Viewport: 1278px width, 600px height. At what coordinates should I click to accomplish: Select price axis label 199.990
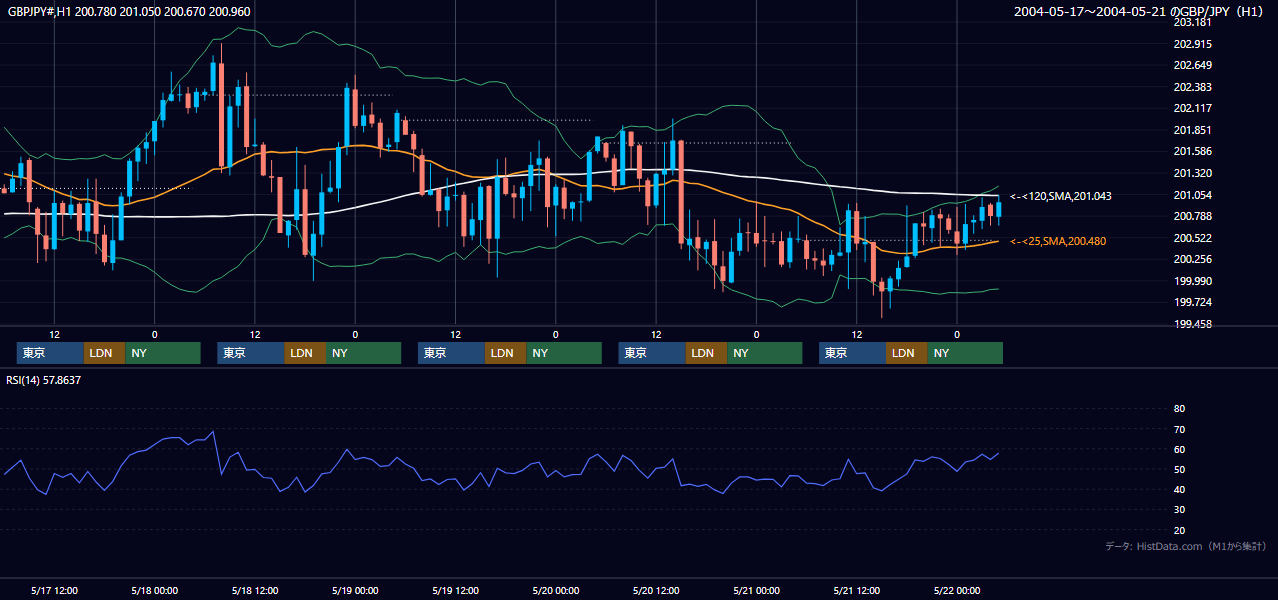(1192, 281)
